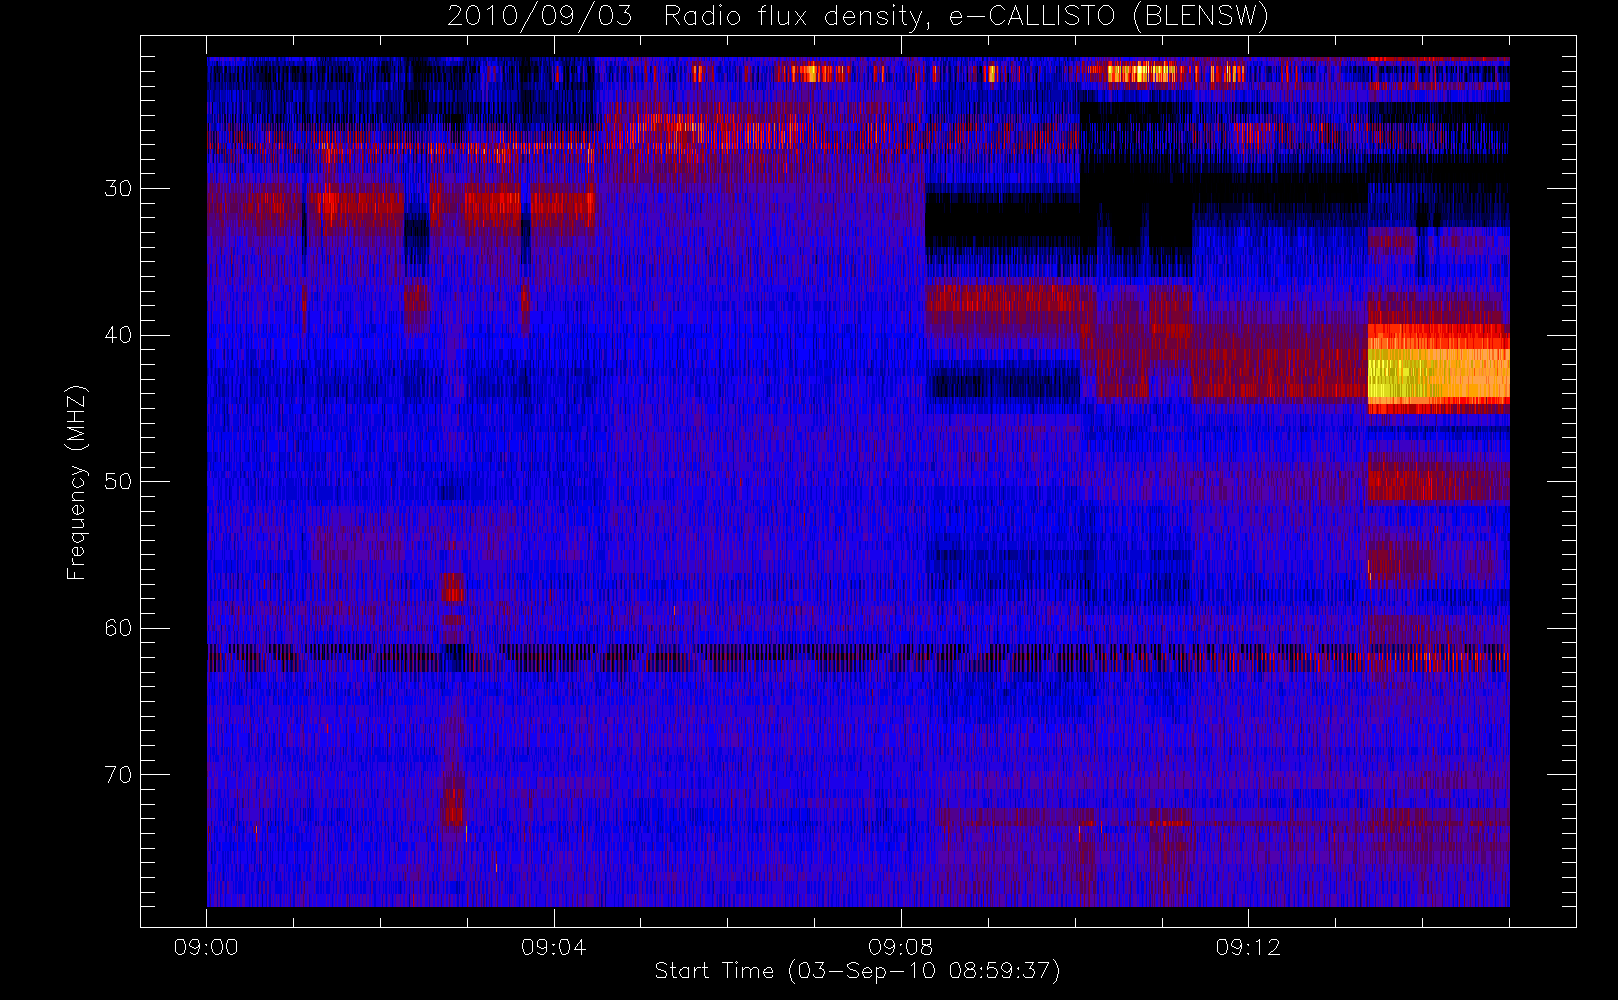Click the 09:12 time tick label
Viewport: 1618px width, 1000px height.
point(1248,947)
